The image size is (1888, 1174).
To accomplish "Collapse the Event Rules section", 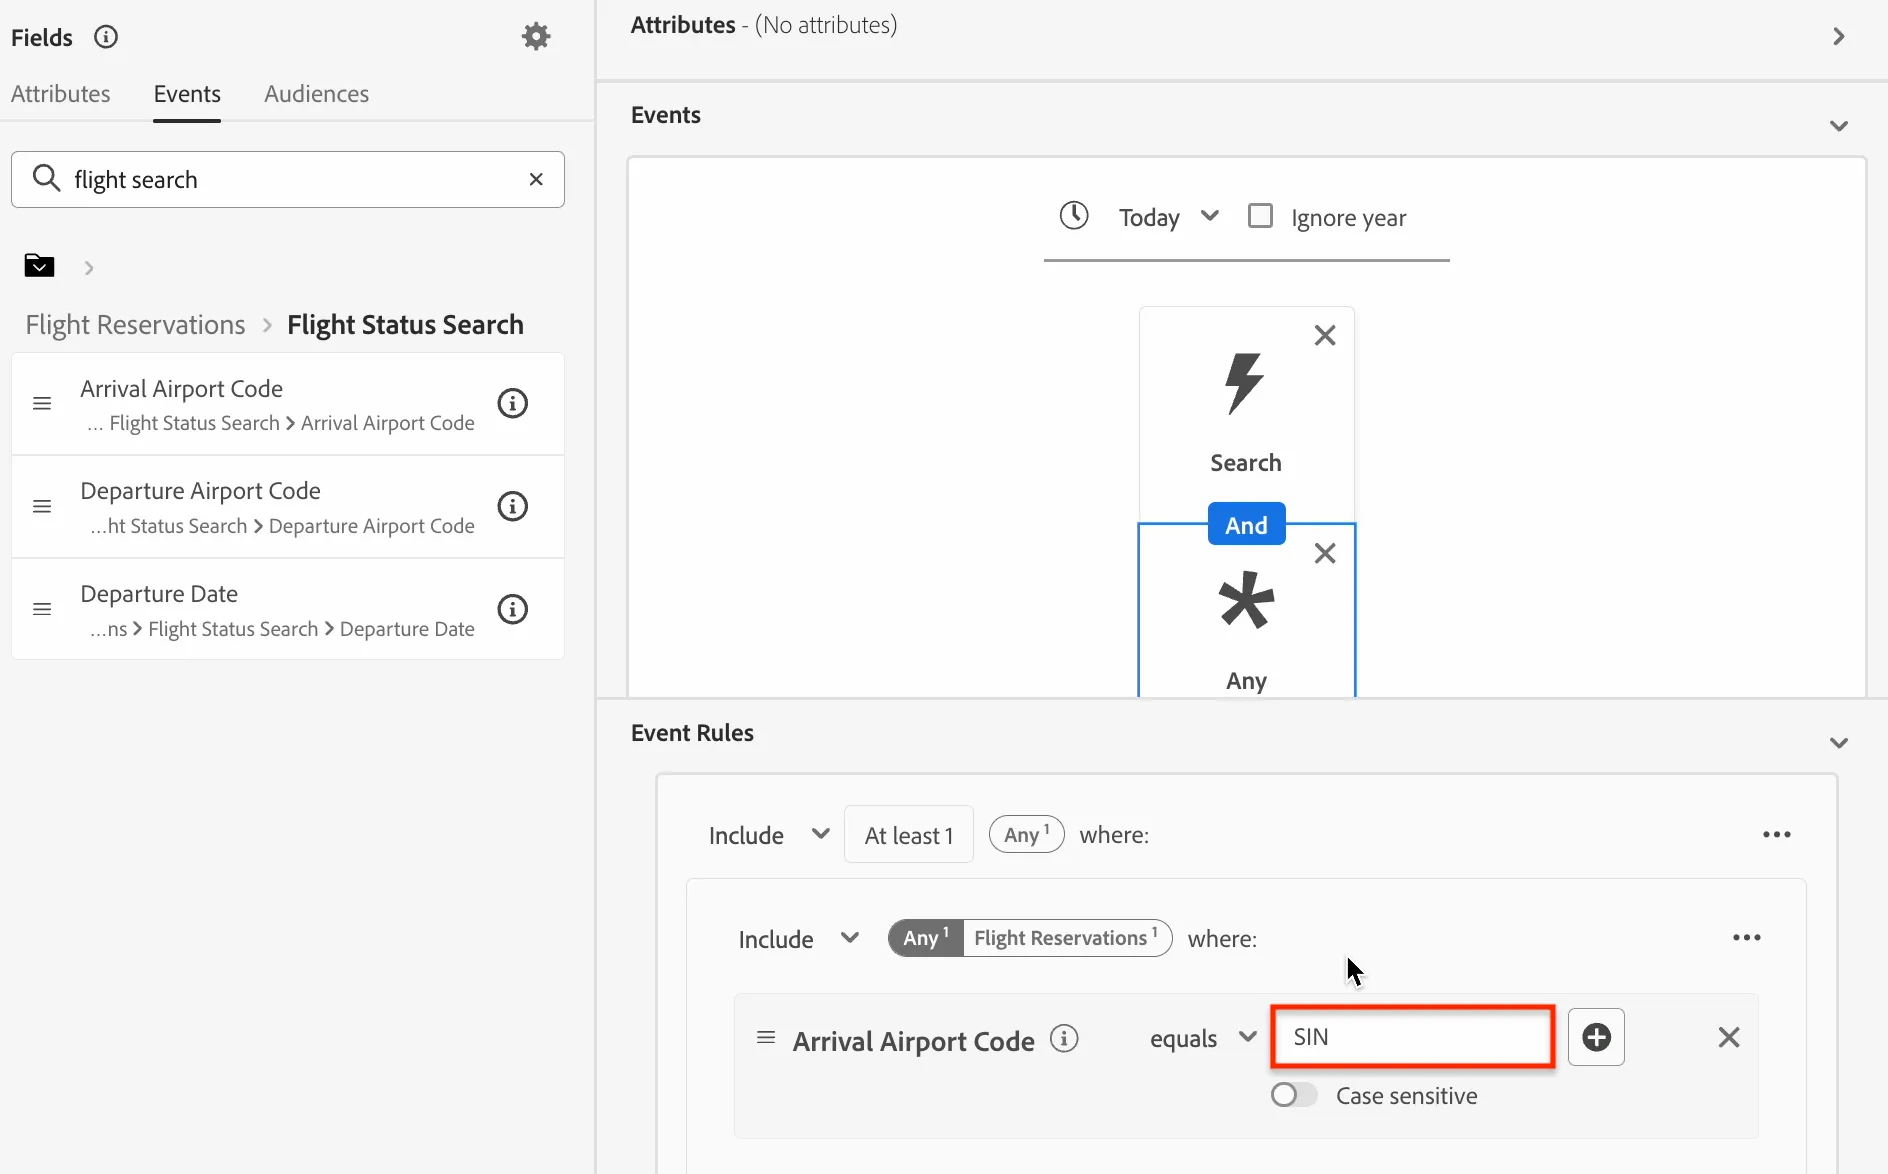I will (1838, 743).
